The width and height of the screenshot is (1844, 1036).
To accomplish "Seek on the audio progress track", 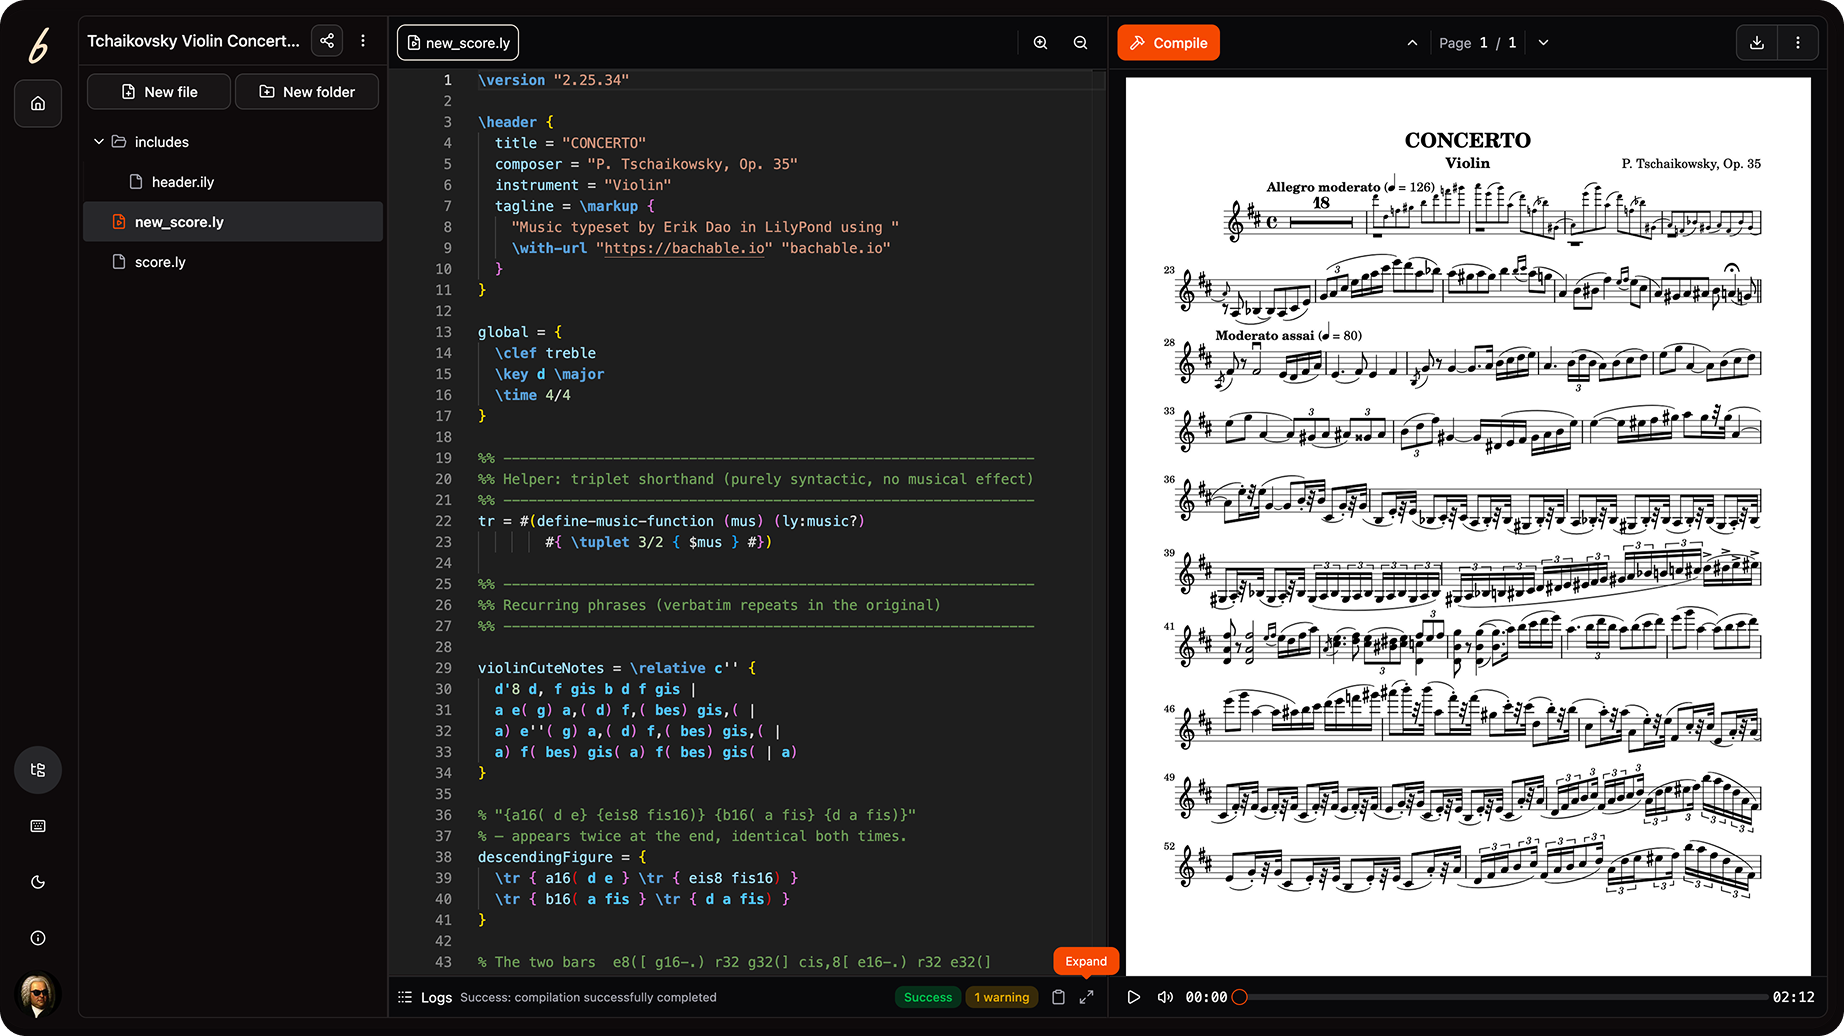I will coord(1504,997).
